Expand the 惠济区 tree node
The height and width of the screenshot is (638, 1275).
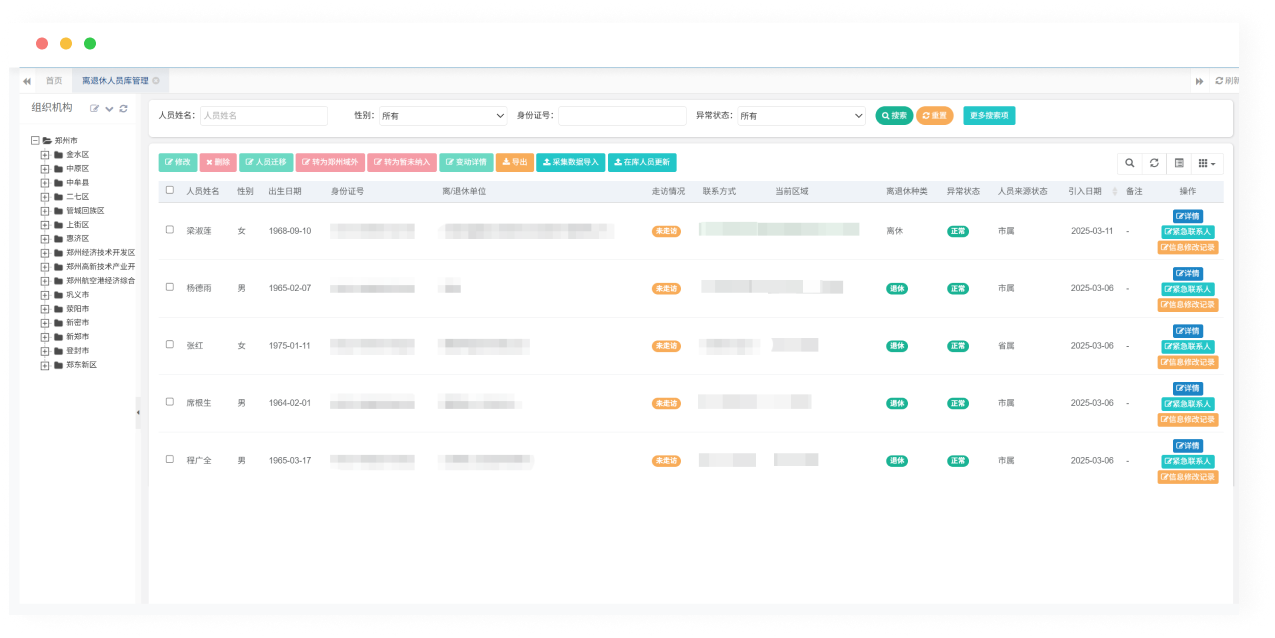pyautogui.click(x=45, y=239)
